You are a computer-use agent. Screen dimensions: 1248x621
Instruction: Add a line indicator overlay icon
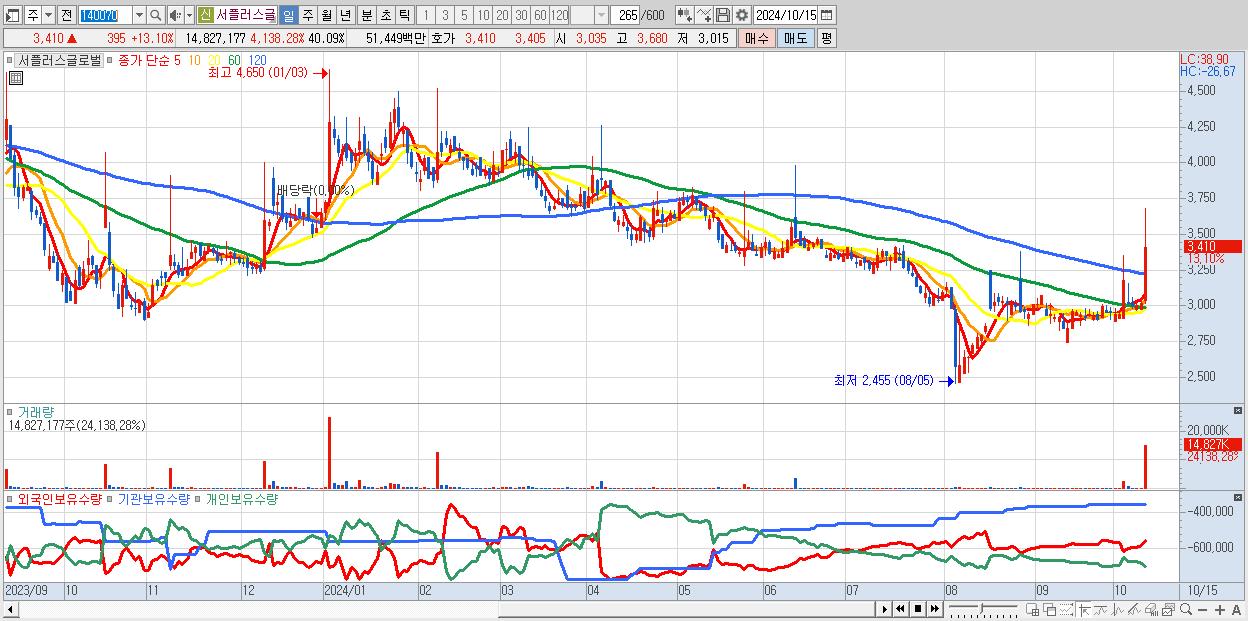tap(704, 15)
